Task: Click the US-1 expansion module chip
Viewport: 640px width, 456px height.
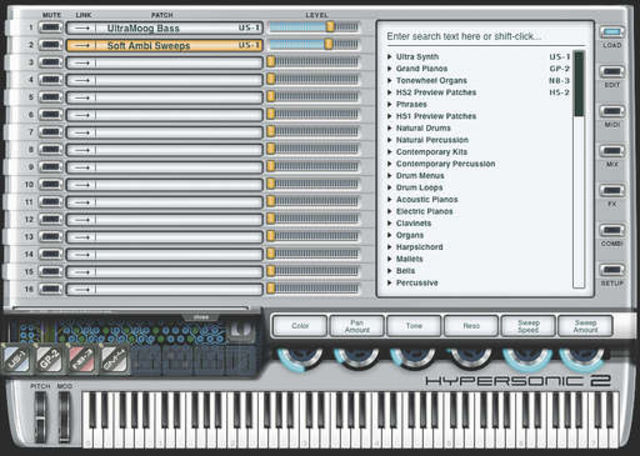Action: click(16, 359)
